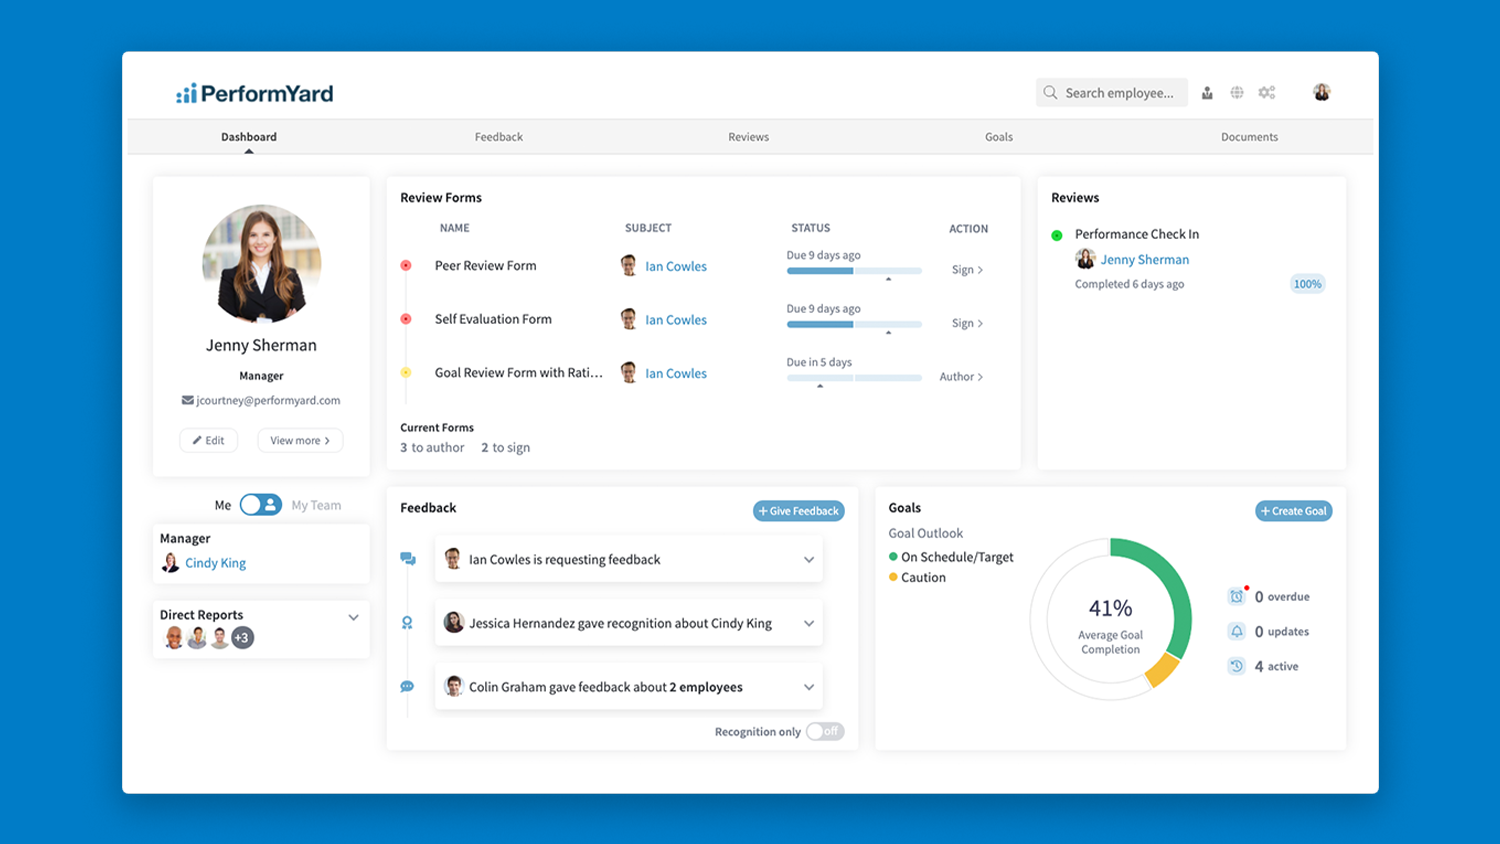Expand Ian Cowles feedback request entry

click(x=809, y=559)
